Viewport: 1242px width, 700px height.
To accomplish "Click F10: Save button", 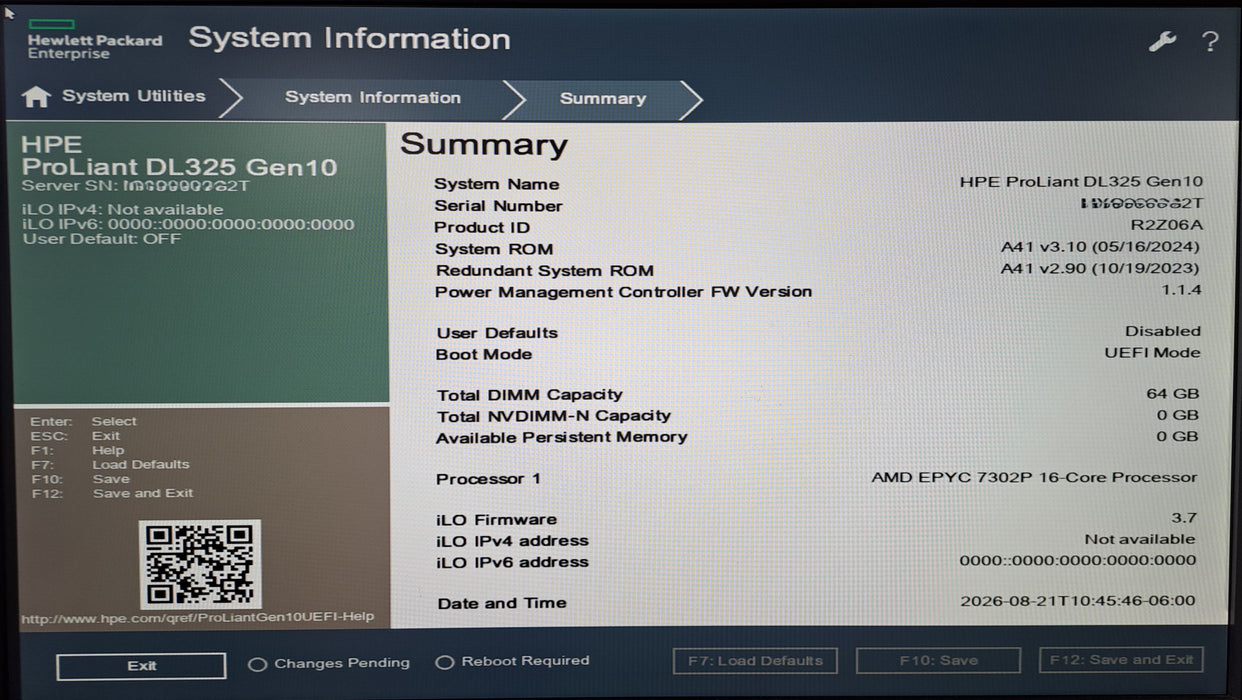I will (x=938, y=660).
